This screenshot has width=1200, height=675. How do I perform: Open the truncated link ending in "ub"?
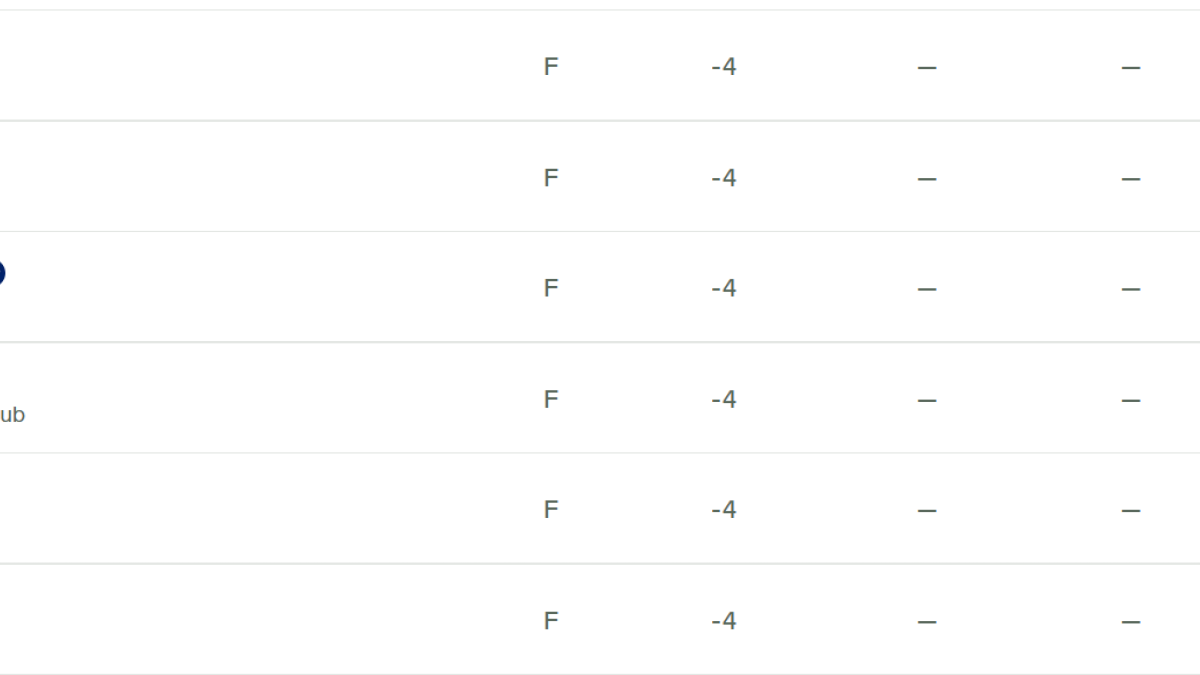(12, 414)
